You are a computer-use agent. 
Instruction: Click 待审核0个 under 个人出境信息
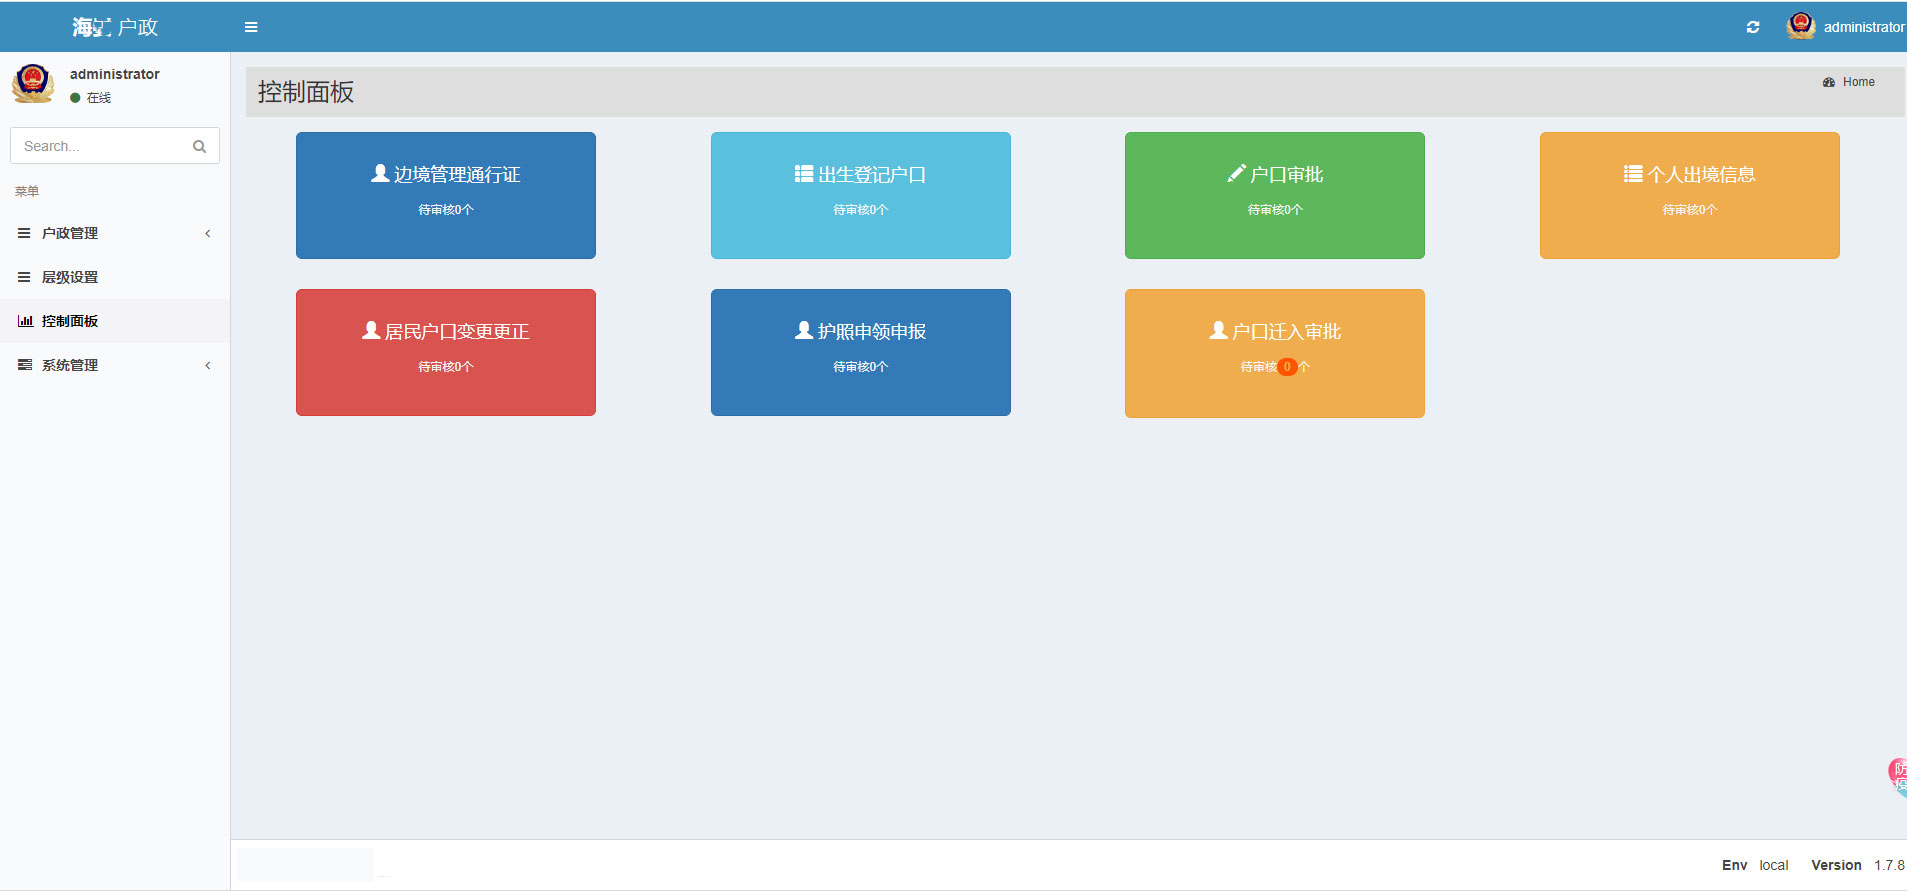[x=1690, y=210]
